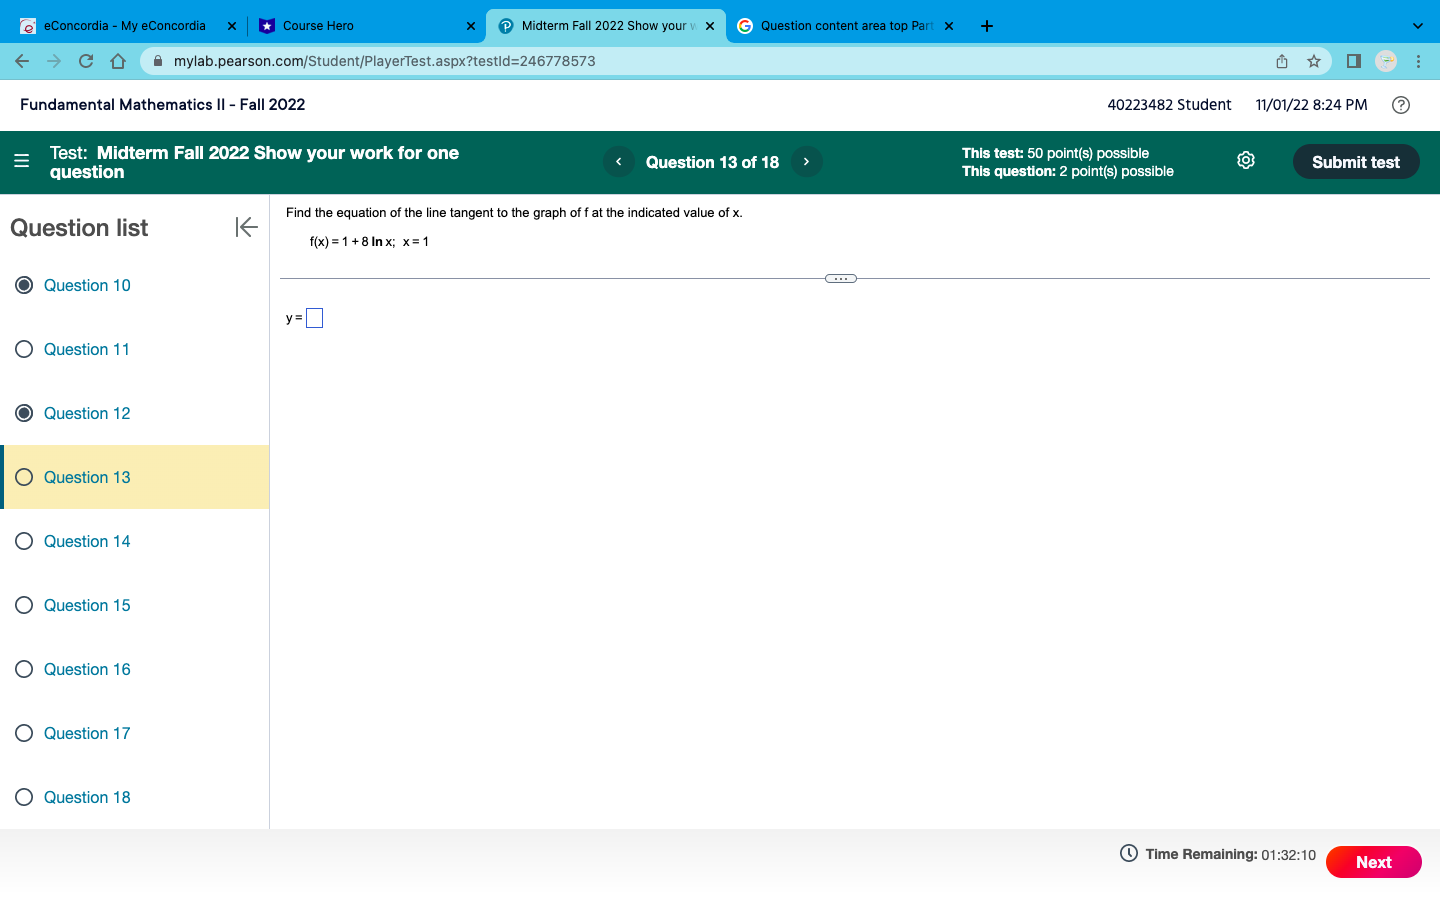
Task: Open the tab search chevron
Action: pyautogui.click(x=1417, y=26)
